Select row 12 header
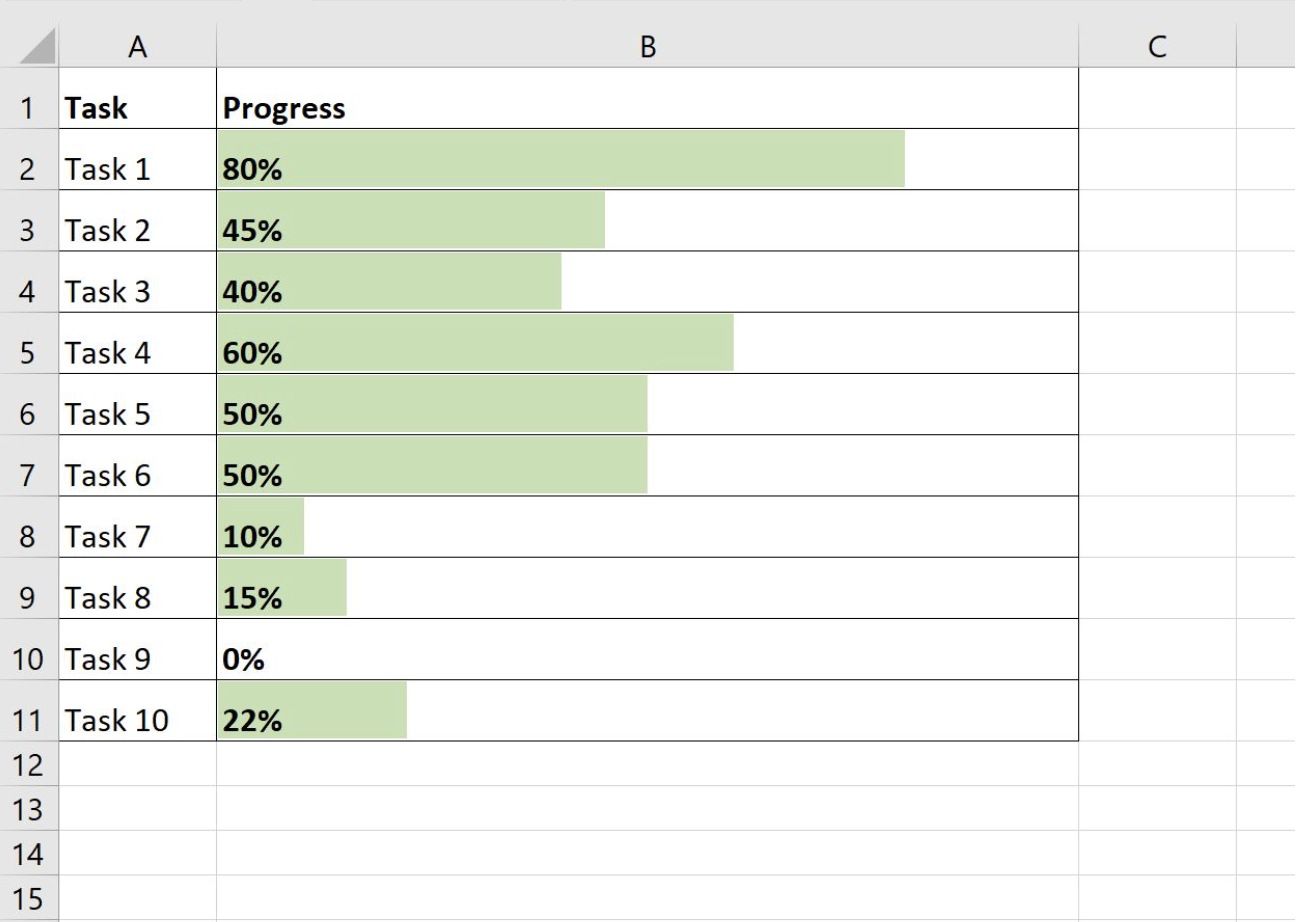Viewport: 1296px width, 922px height. (28, 765)
